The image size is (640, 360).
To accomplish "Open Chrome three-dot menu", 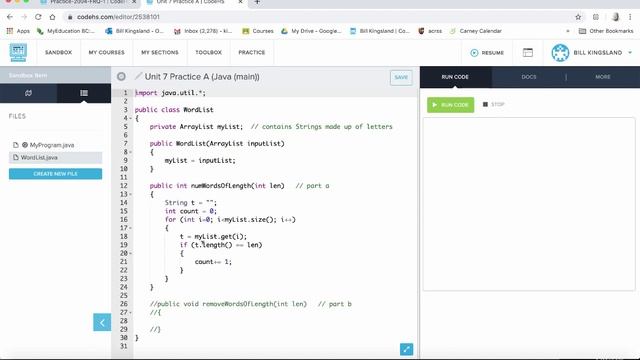I will point(630,17).
